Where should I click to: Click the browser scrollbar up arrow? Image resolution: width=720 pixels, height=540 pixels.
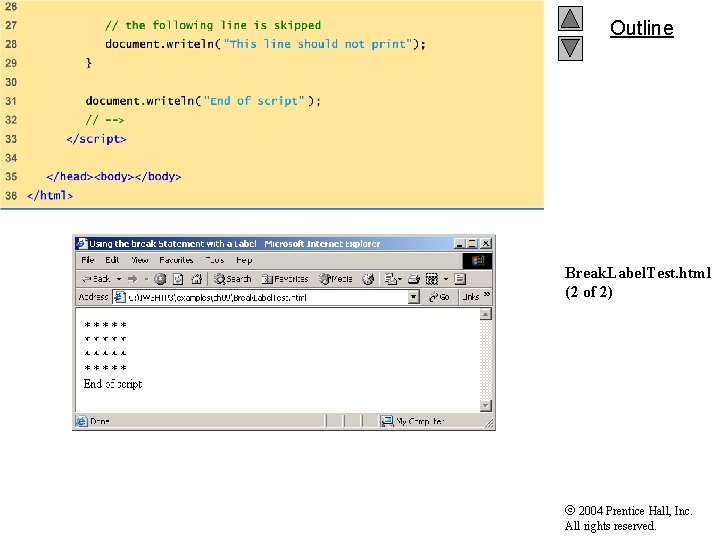pyautogui.click(x=485, y=314)
